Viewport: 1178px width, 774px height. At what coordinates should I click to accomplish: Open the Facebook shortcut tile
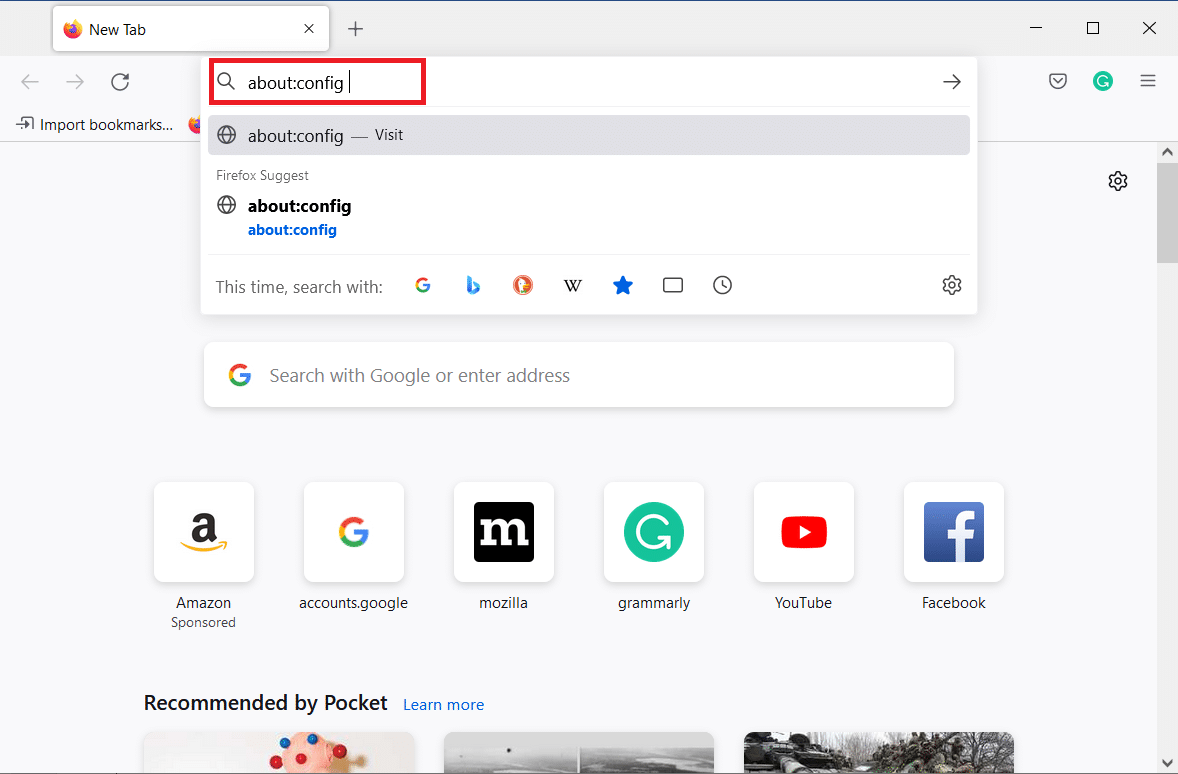(x=954, y=532)
